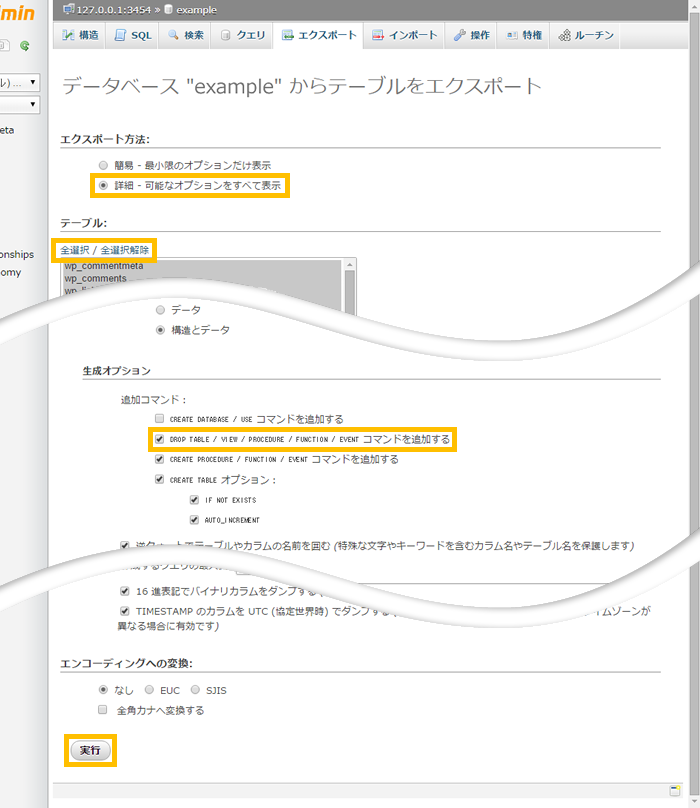Enable CREATE DATABASE / USE command checkbox
This screenshot has width=700, height=808.
tap(160, 419)
